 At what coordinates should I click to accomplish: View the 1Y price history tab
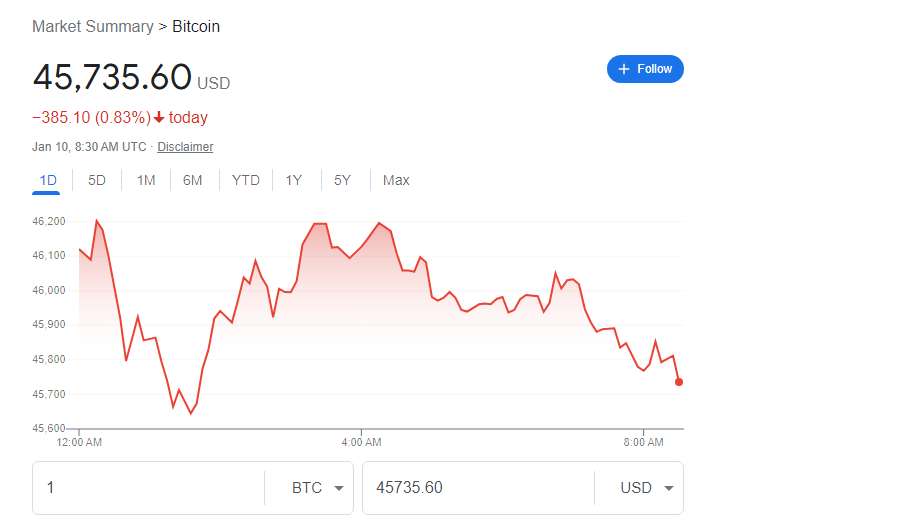click(293, 181)
